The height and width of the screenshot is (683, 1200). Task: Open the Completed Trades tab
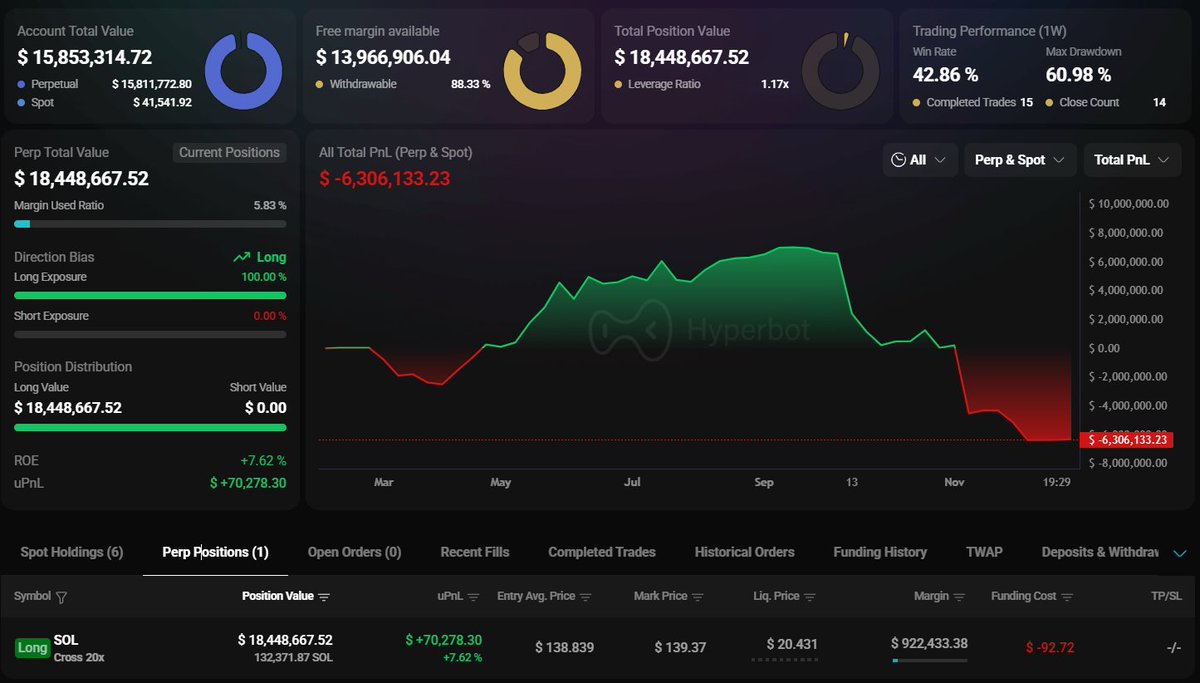point(602,552)
